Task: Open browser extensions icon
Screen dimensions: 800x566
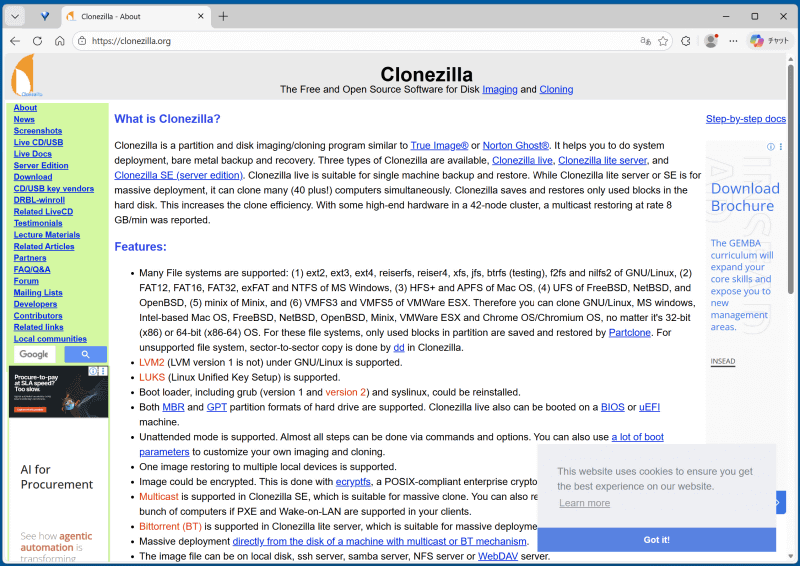Action: pyautogui.click(x=686, y=41)
